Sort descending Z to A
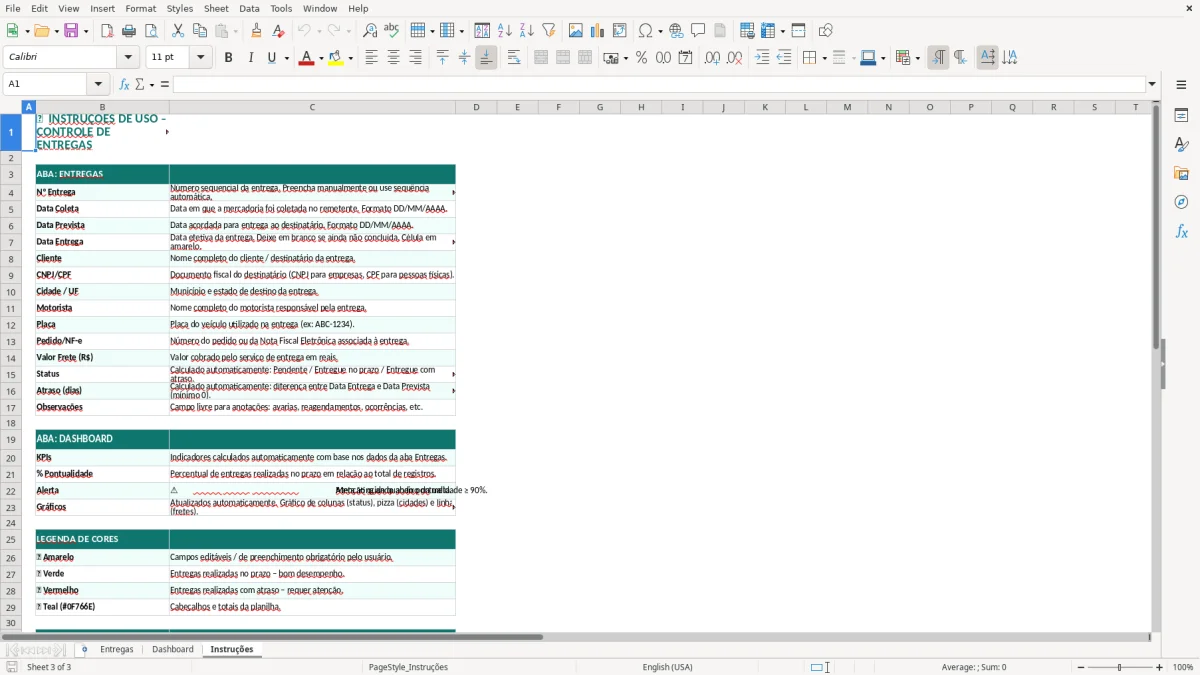Image resolution: width=1200 pixels, height=675 pixels. click(527, 31)
